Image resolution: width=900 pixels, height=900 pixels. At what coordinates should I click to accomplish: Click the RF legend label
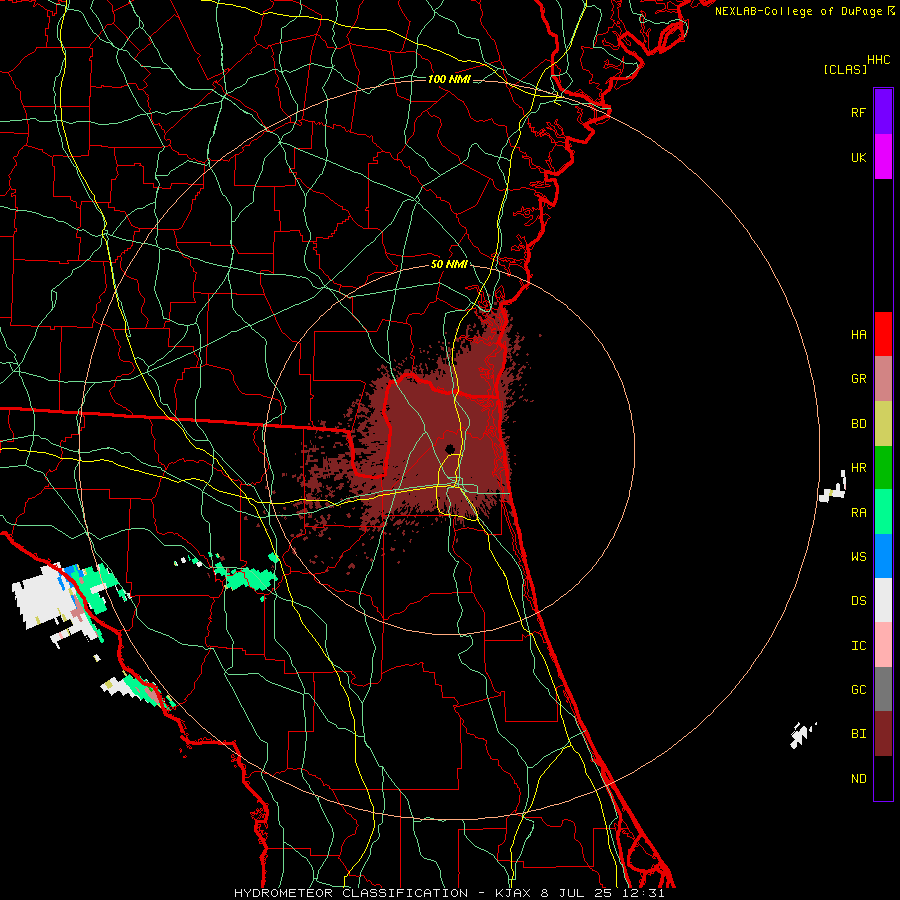point(859,112)
